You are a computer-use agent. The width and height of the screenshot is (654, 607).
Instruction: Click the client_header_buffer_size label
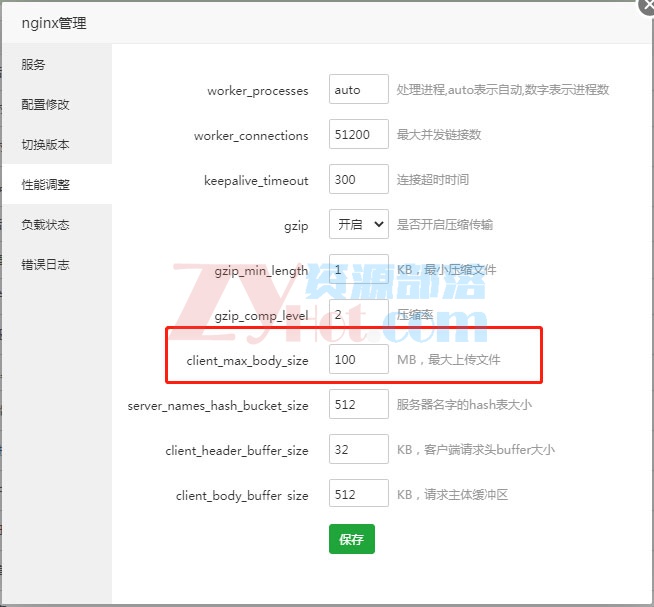[237, 451]
